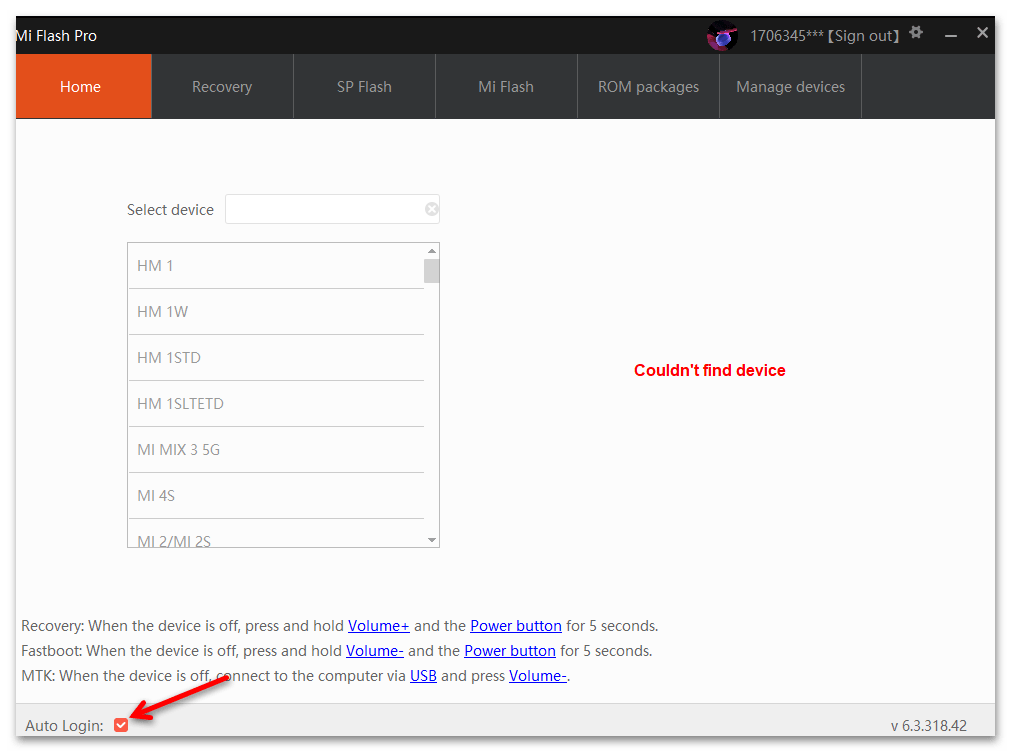Viewport: 1011px width, 752px height.
Task: Click the account ID 1706345***
Action: tap(787, 35)
